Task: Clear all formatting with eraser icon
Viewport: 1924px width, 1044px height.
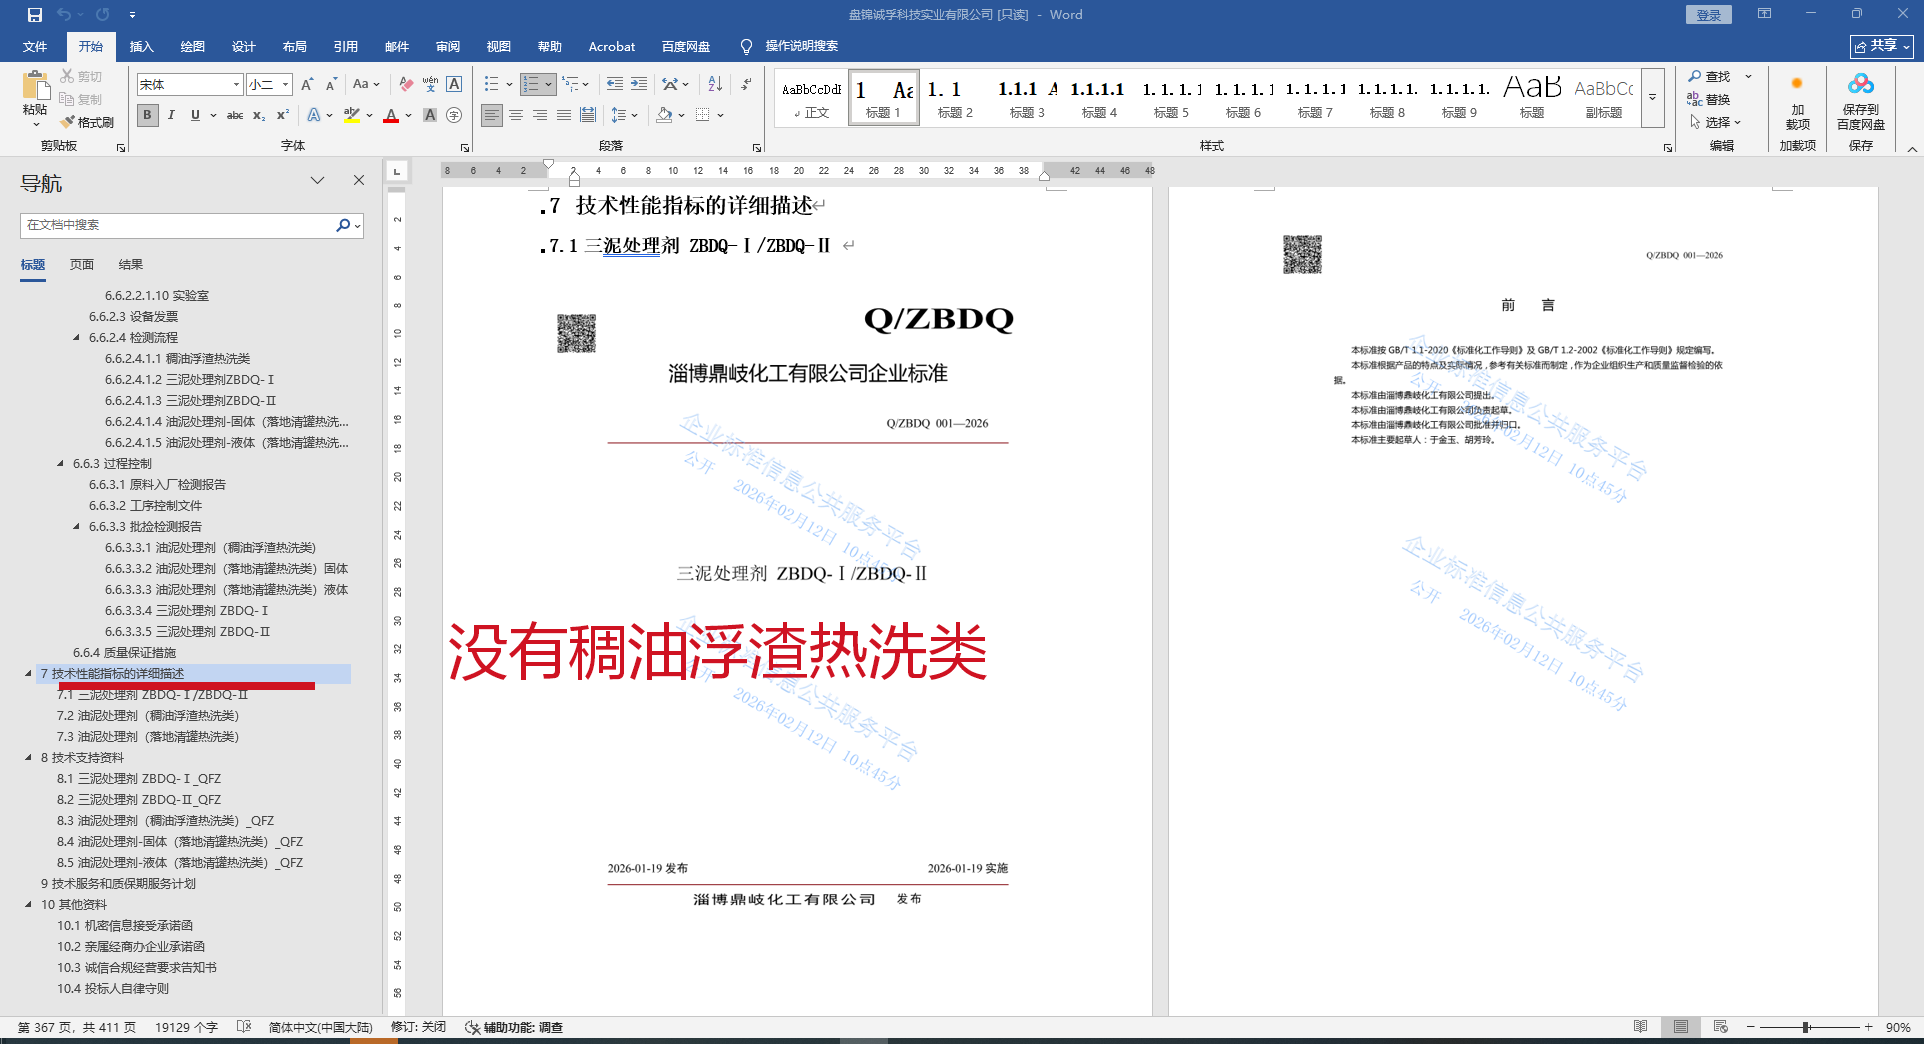Action: point(405,85)
